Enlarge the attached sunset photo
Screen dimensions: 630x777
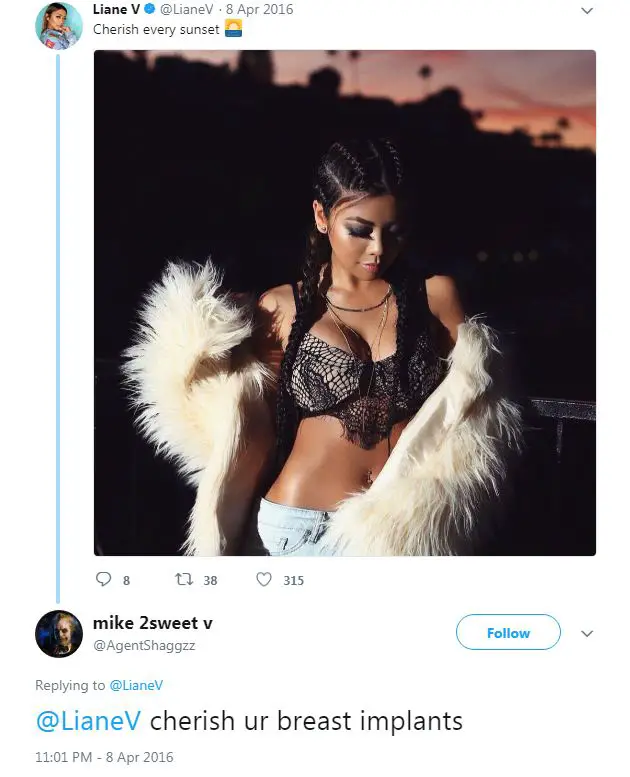(x=344, y=303)
